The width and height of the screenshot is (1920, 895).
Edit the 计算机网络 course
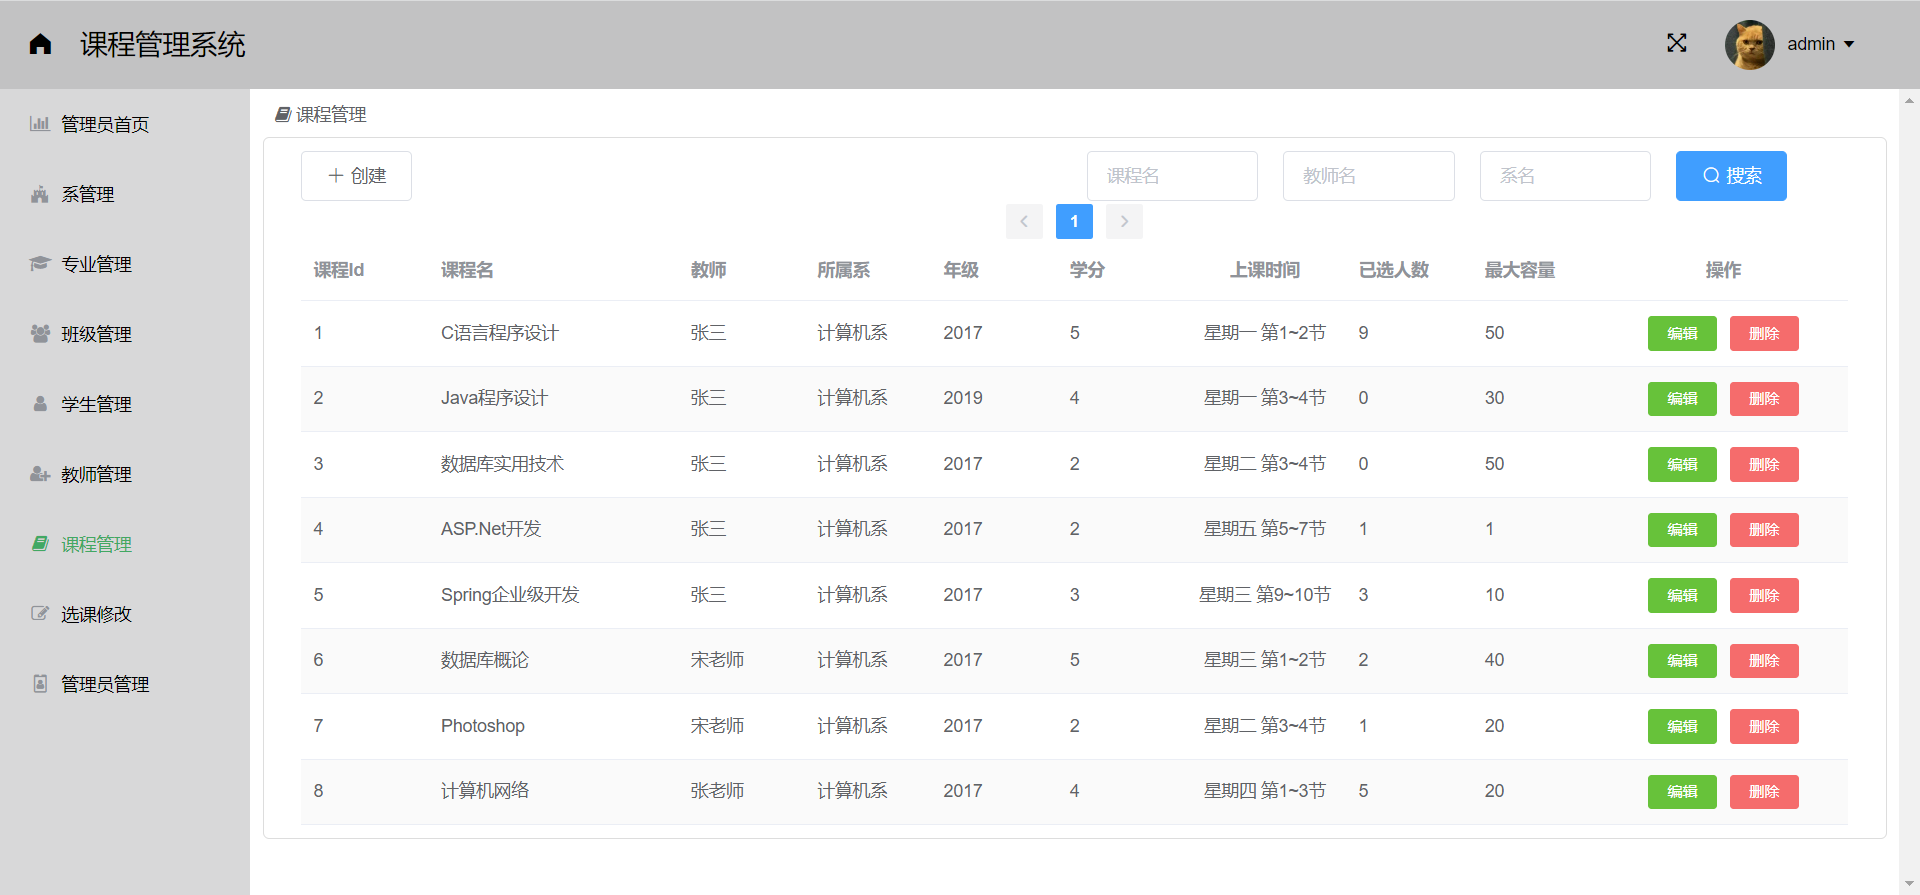(1682, 792)
